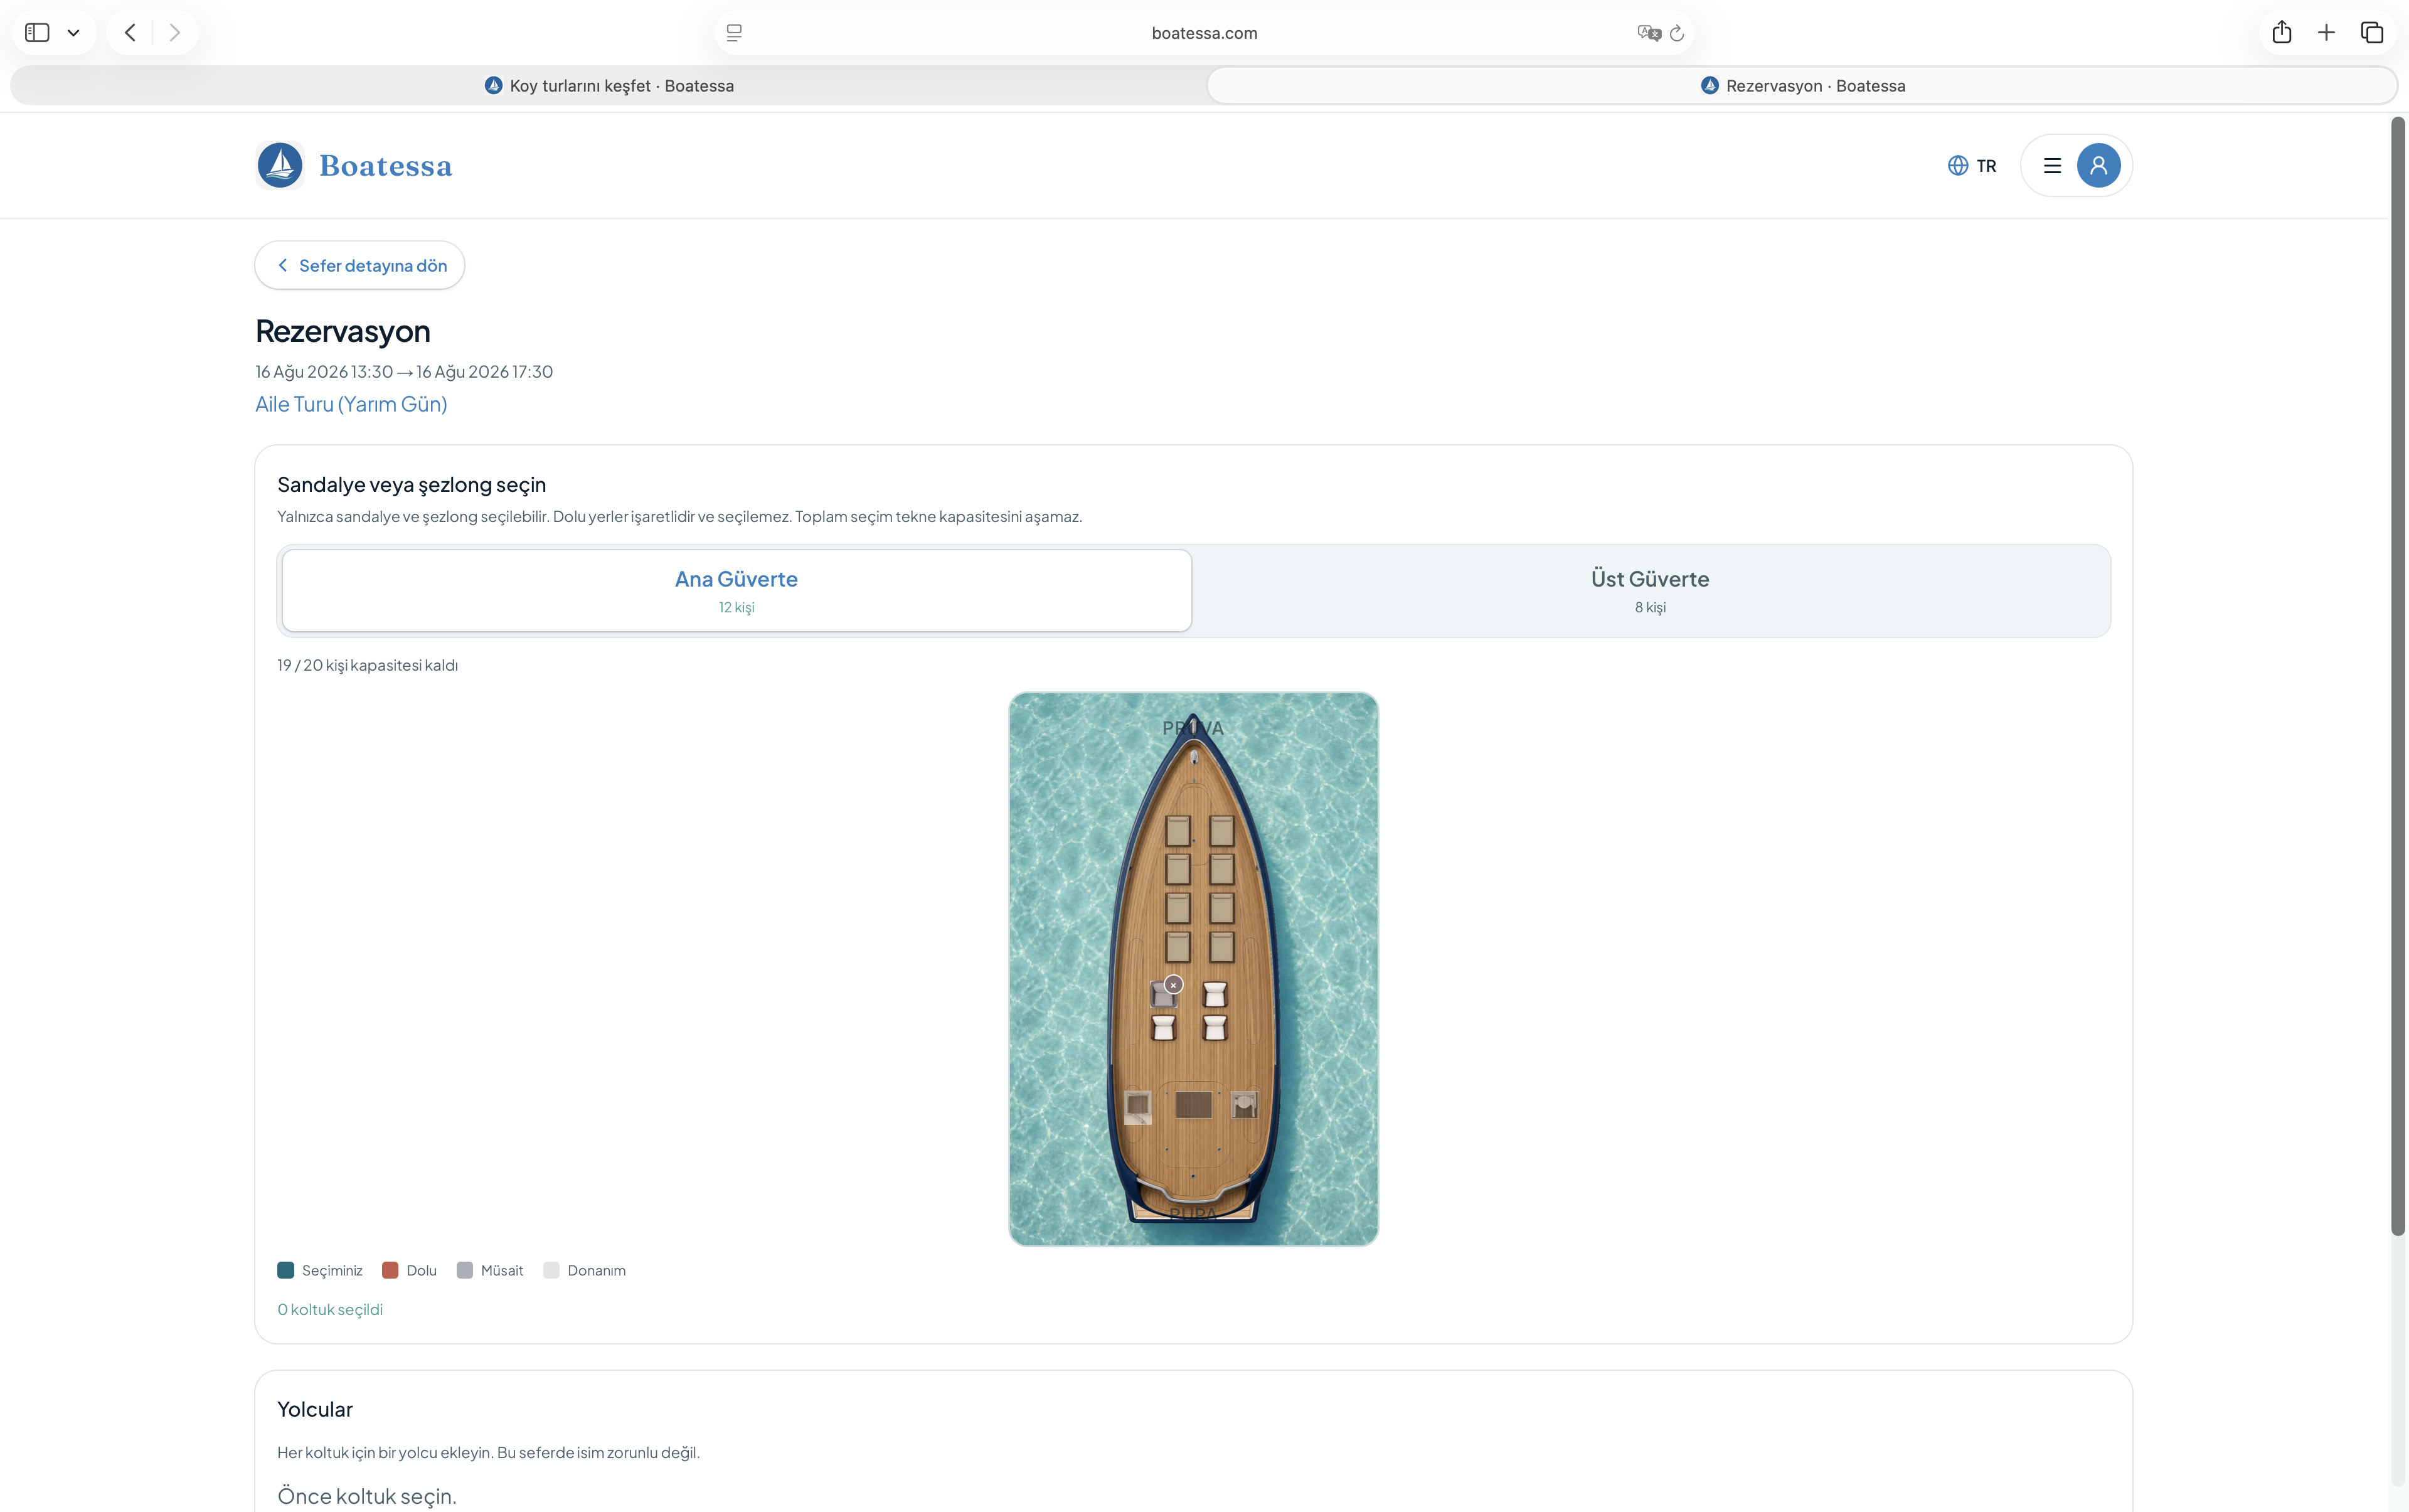Click the translate icon in address bar
Viewport: 2409px width, 1512px height.
click(1648, 33)
